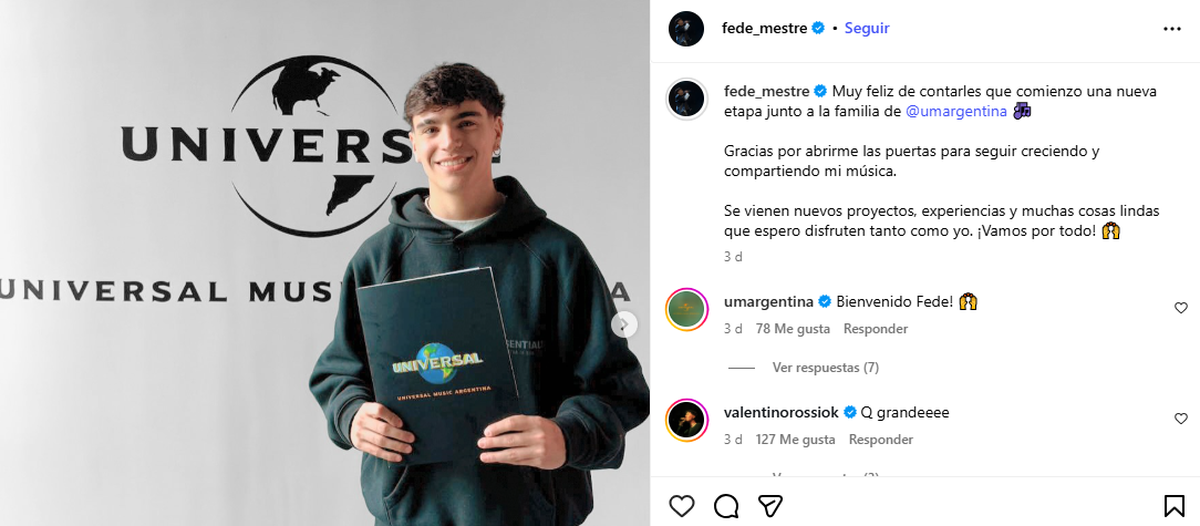This screenshot has width=1200, height=526.
Task: Like the post with the heart icon
Action: [682, 505]
